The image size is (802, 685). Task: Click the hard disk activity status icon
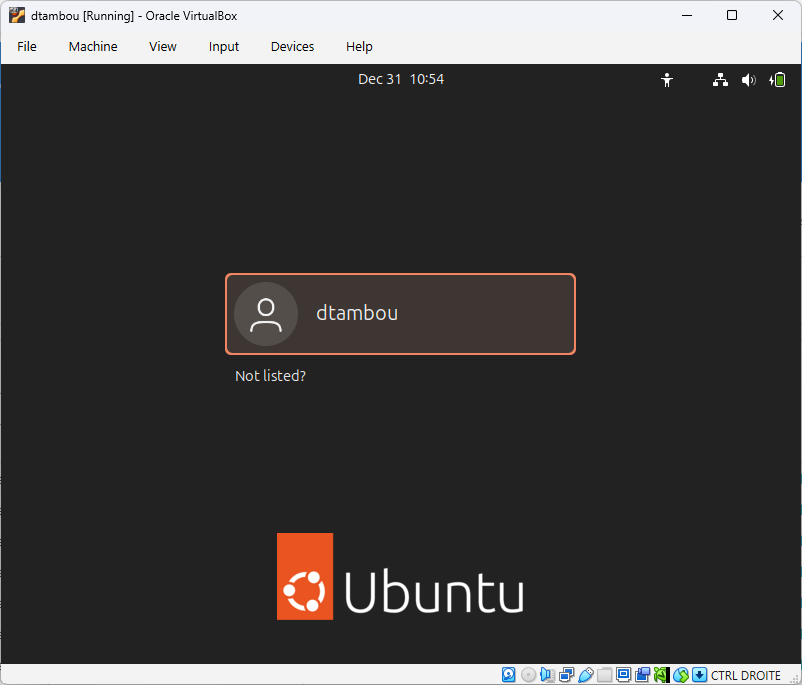[508, 675]
